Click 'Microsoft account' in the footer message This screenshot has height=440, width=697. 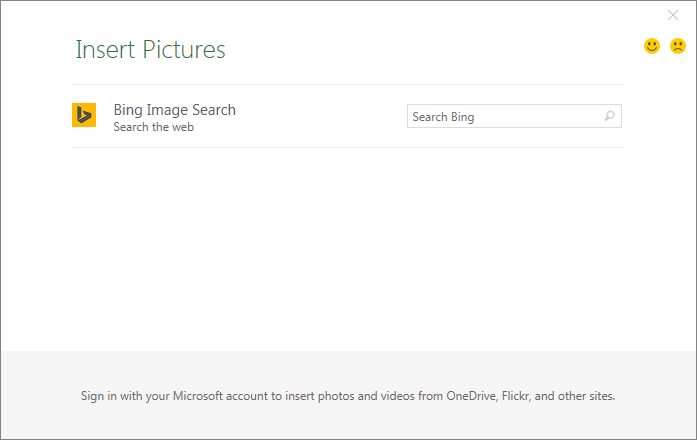(216, 395)
